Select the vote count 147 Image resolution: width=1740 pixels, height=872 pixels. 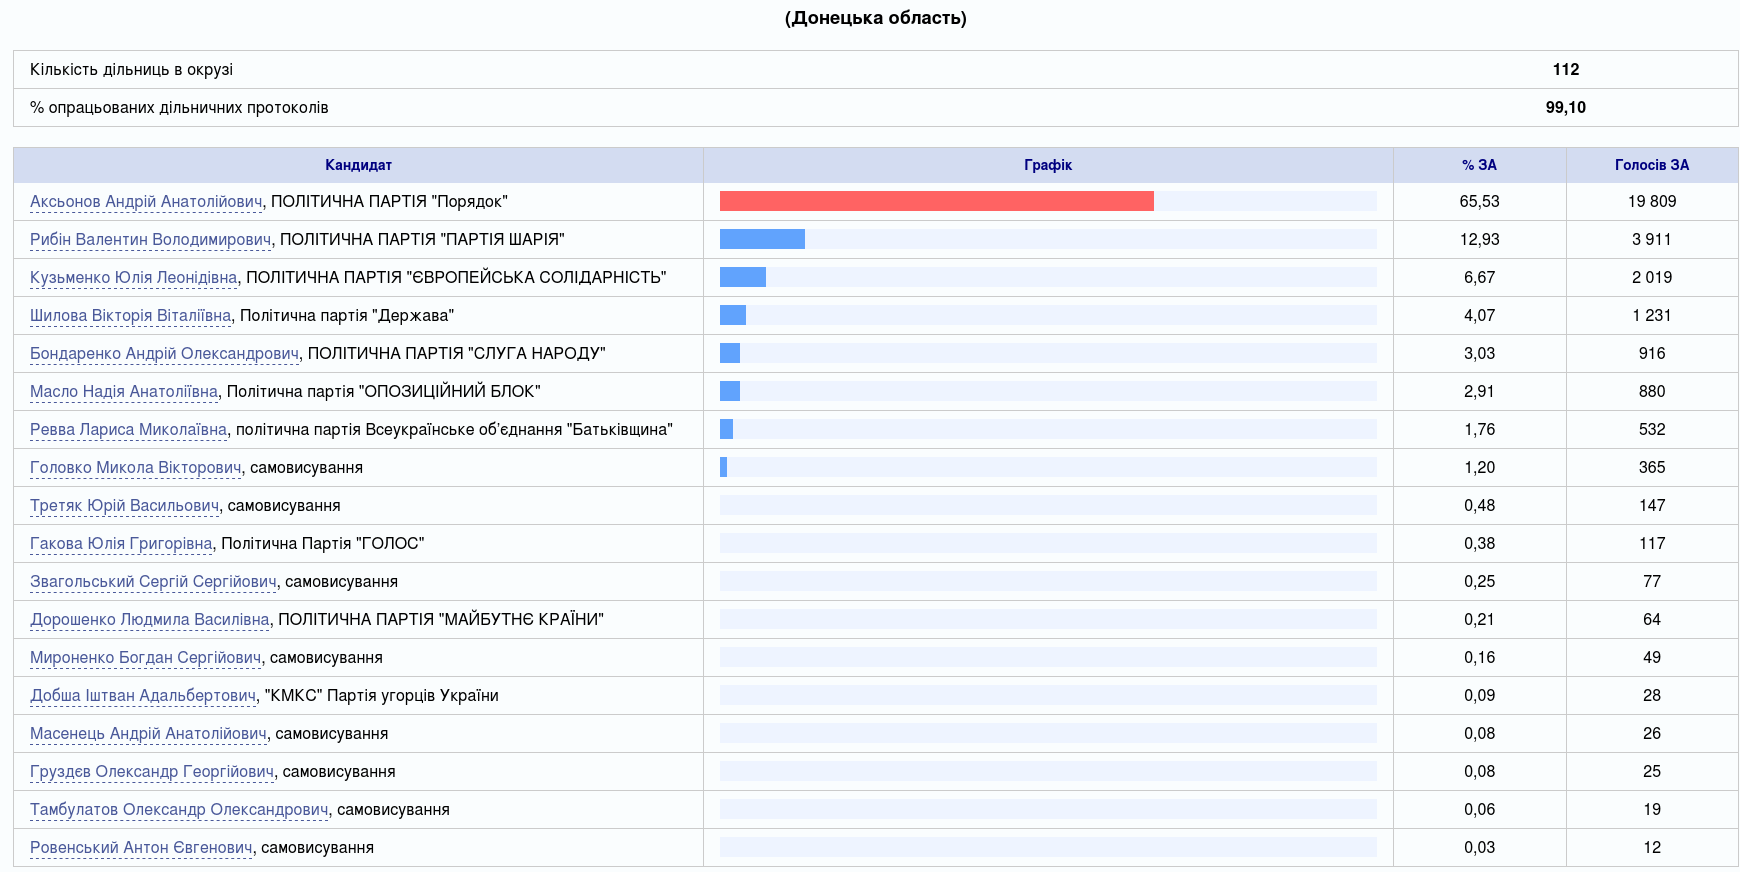coord(1652,505)
